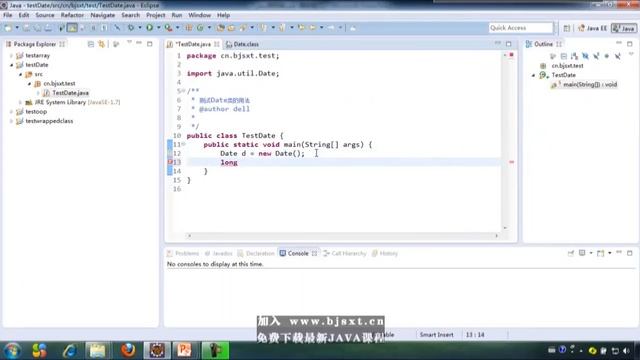Switch to the Problems tab

click(x=183, y=253)
